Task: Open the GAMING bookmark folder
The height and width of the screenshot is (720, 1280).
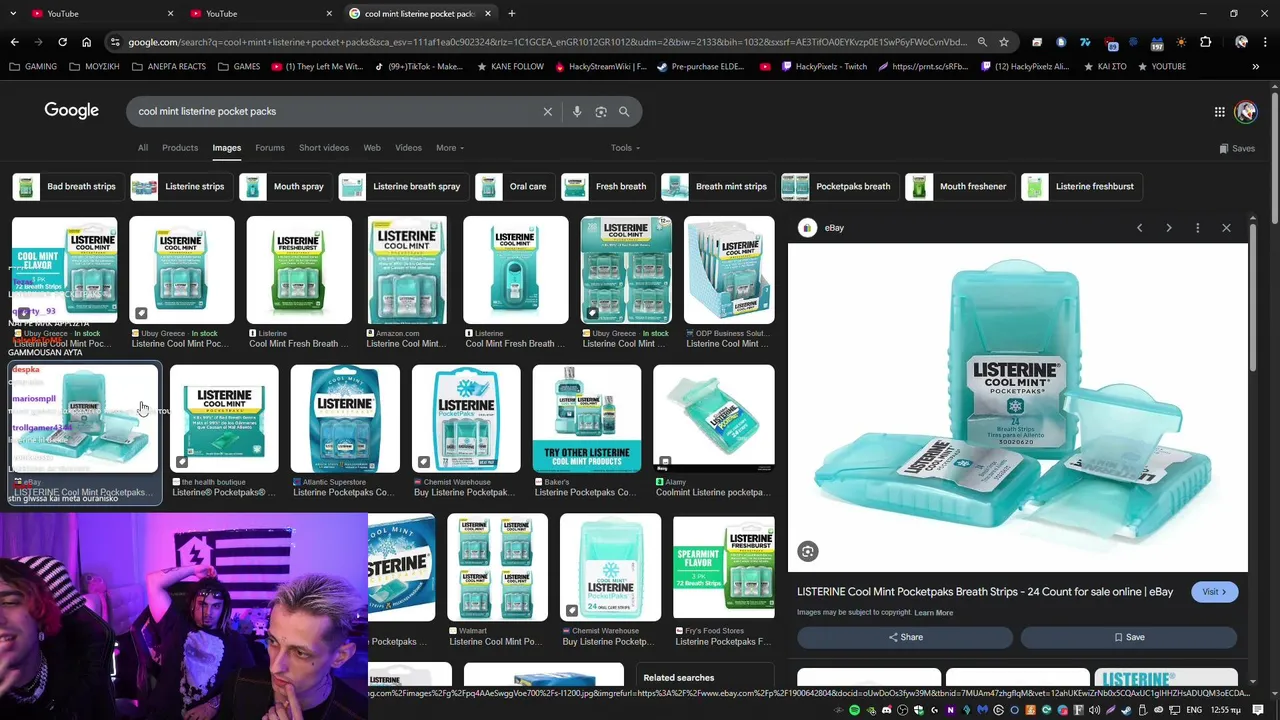Action: click(33, 67)
